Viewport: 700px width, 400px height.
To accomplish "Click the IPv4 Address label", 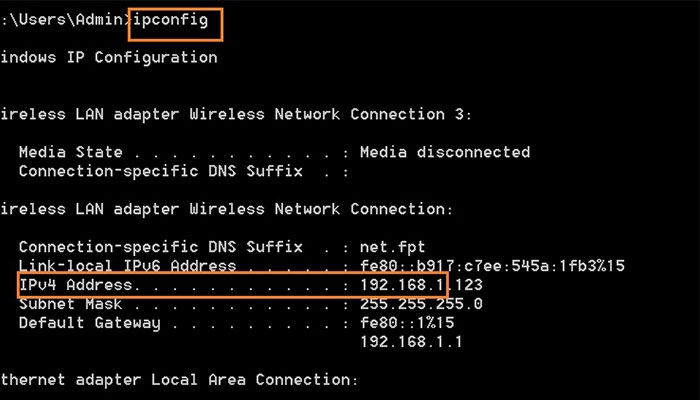I will coord(76,285).
